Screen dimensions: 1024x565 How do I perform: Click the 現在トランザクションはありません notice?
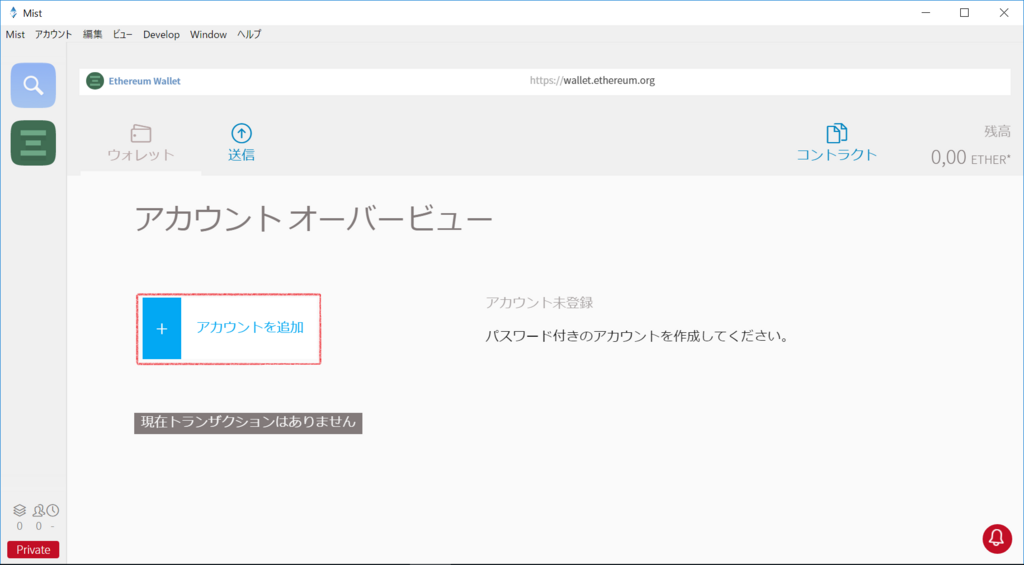click(248, 423)
